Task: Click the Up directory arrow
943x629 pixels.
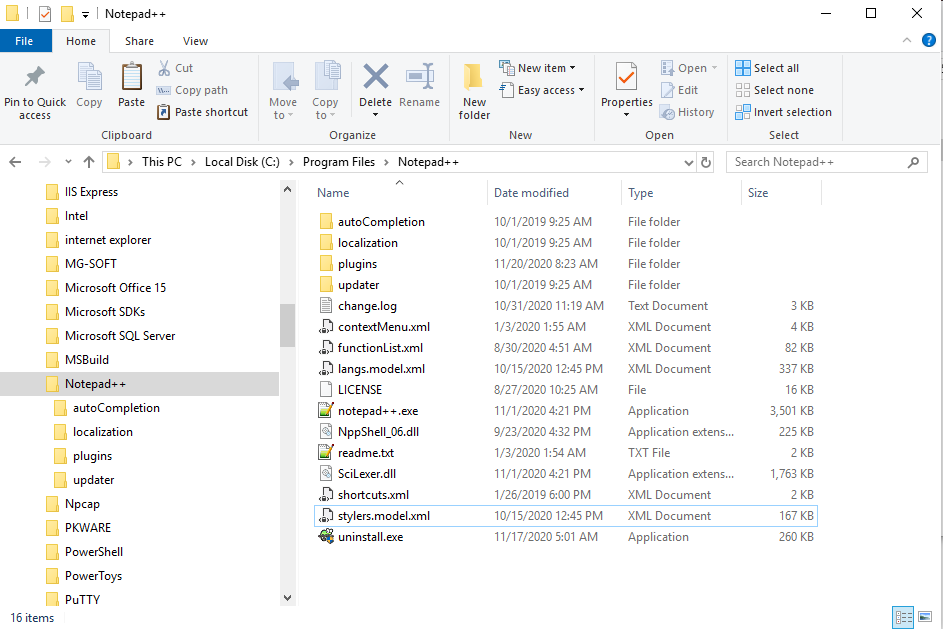Action: click(89, 162)
